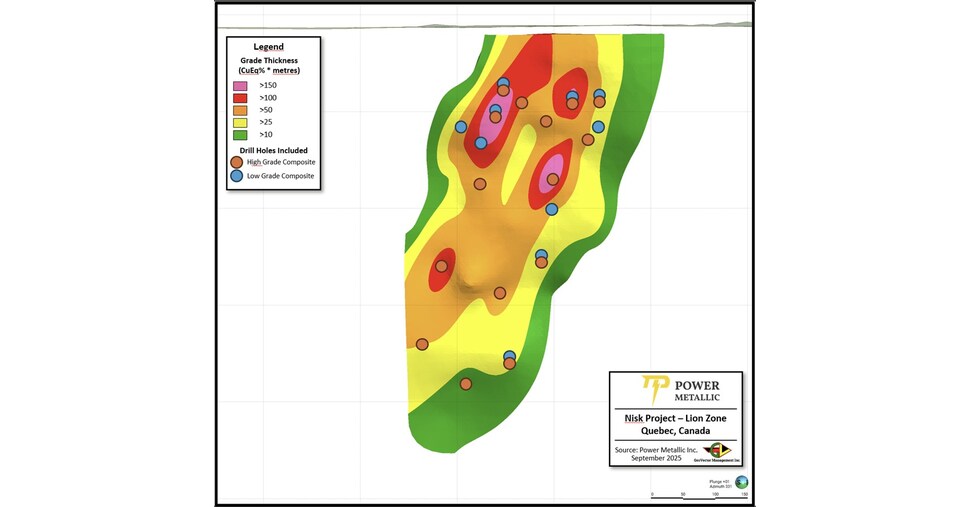
Task: Click the lowest orange drill hole marker on map
Action: 465,384
